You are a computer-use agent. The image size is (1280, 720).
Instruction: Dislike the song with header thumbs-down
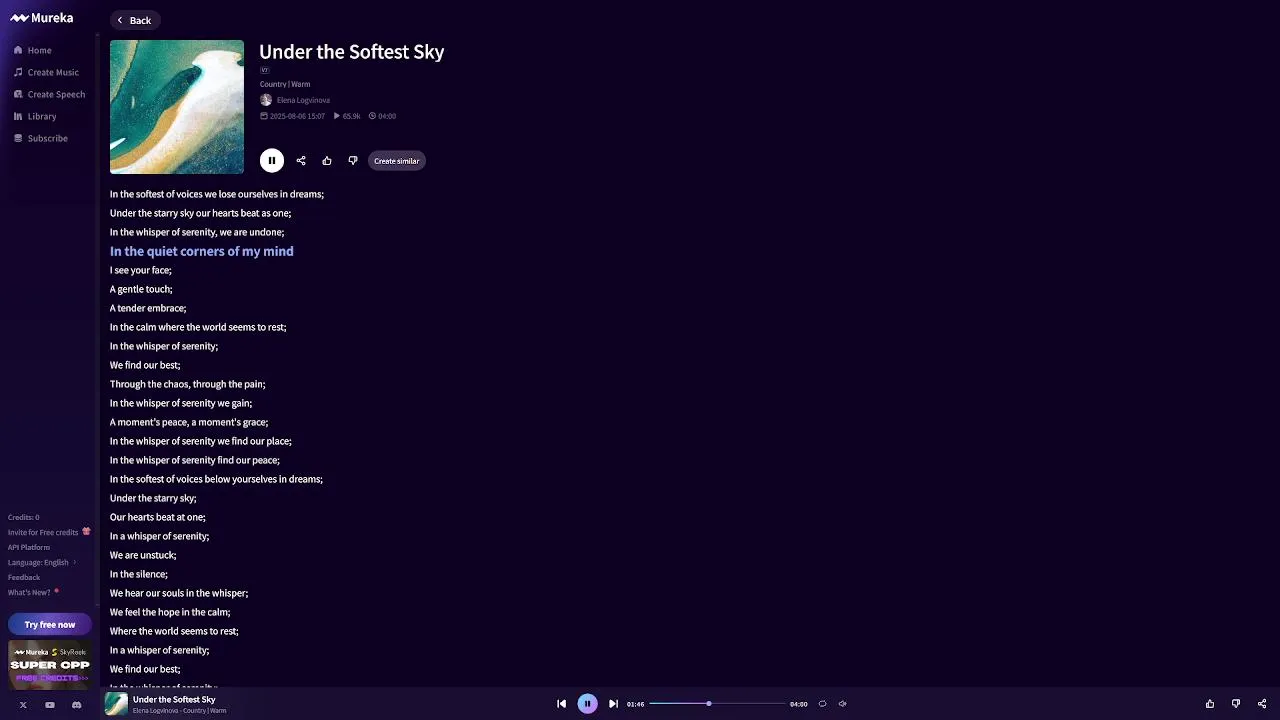pos(353,161)
